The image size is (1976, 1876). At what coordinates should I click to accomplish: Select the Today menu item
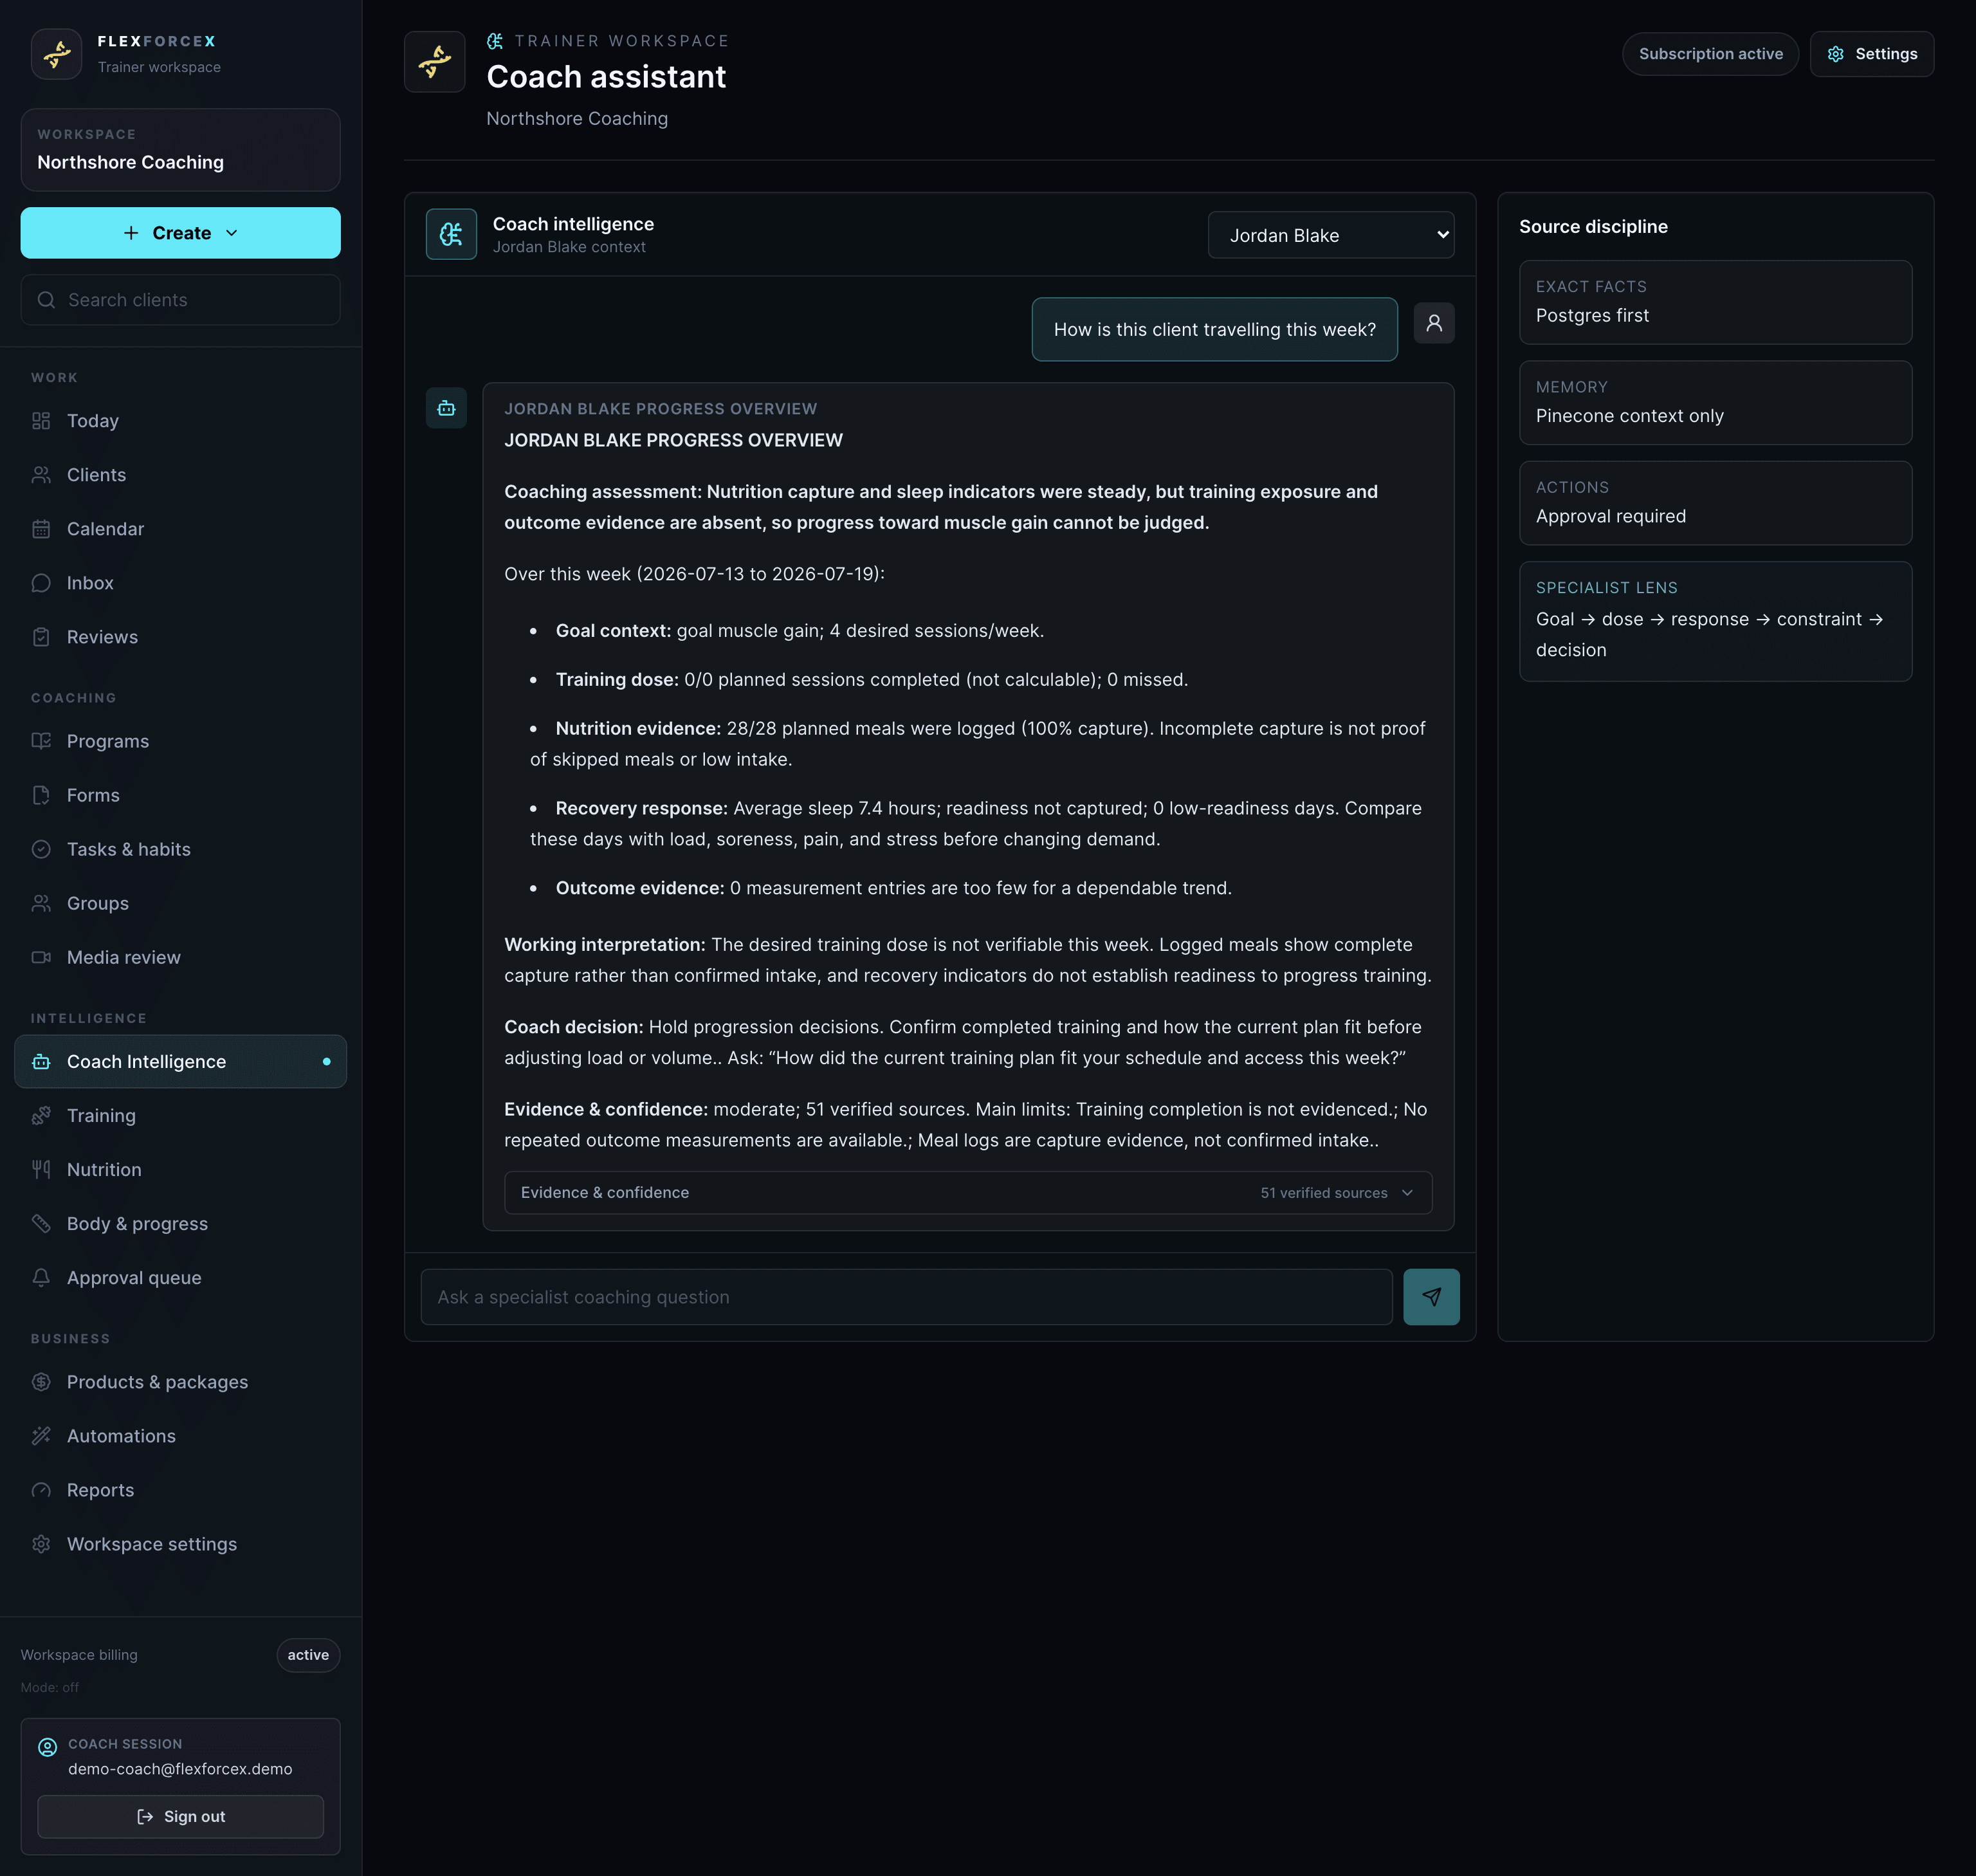click(x=180, y=421)
